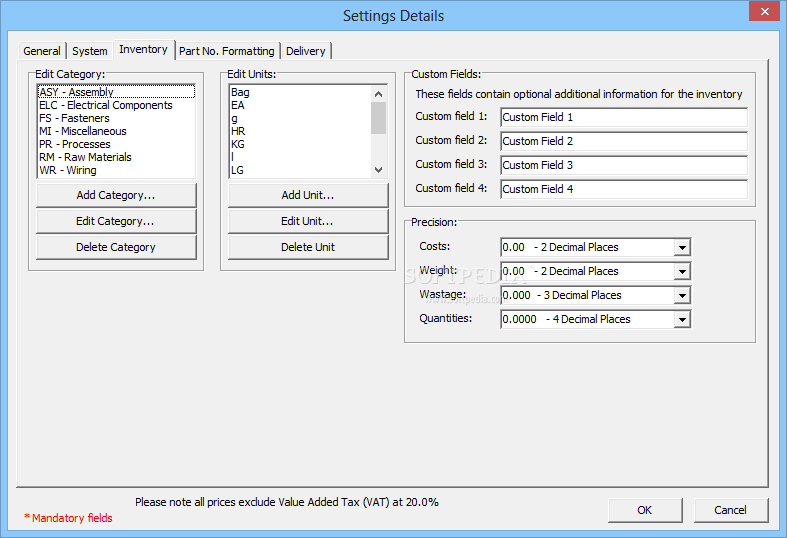The image size is (787, 538).
Task: Select ASY - Assembly category
Action: 116,92
